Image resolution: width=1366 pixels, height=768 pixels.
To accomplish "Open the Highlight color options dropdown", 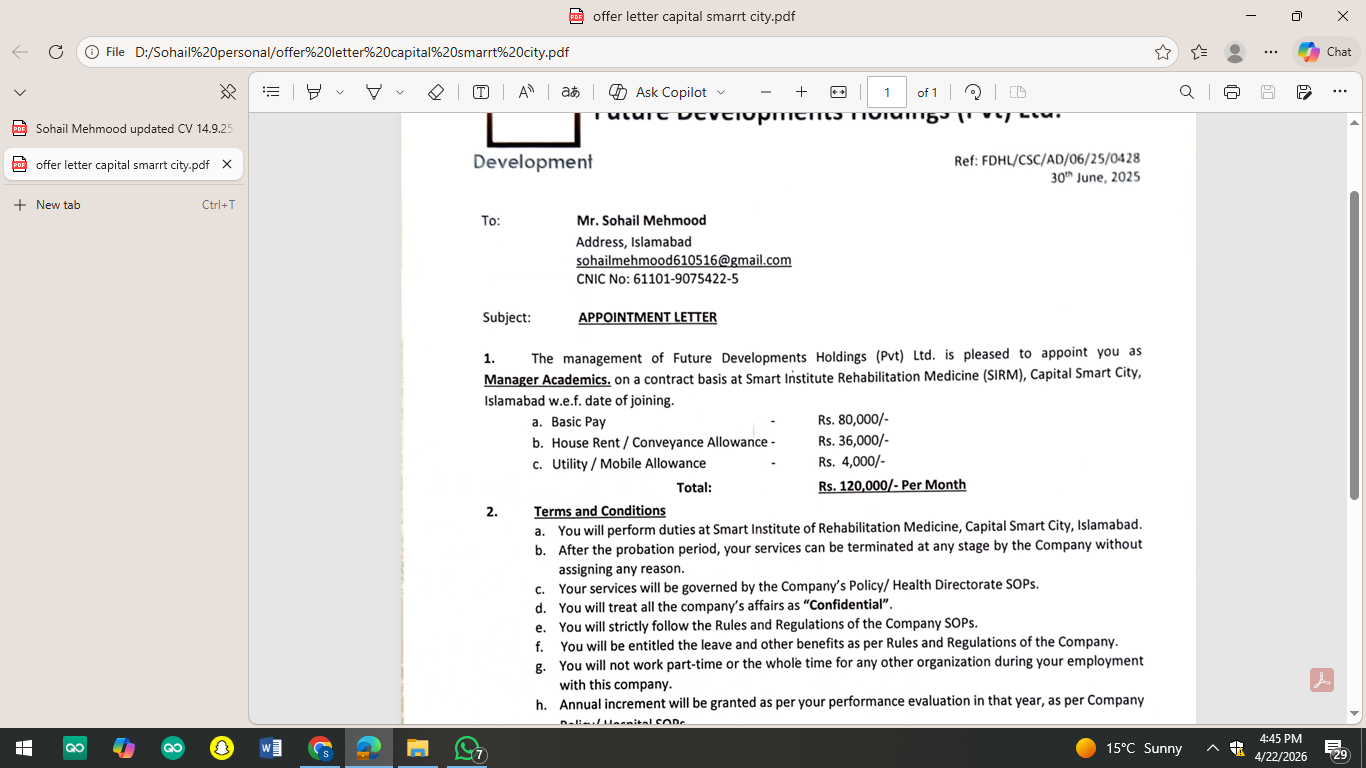I will pos(340,92).
